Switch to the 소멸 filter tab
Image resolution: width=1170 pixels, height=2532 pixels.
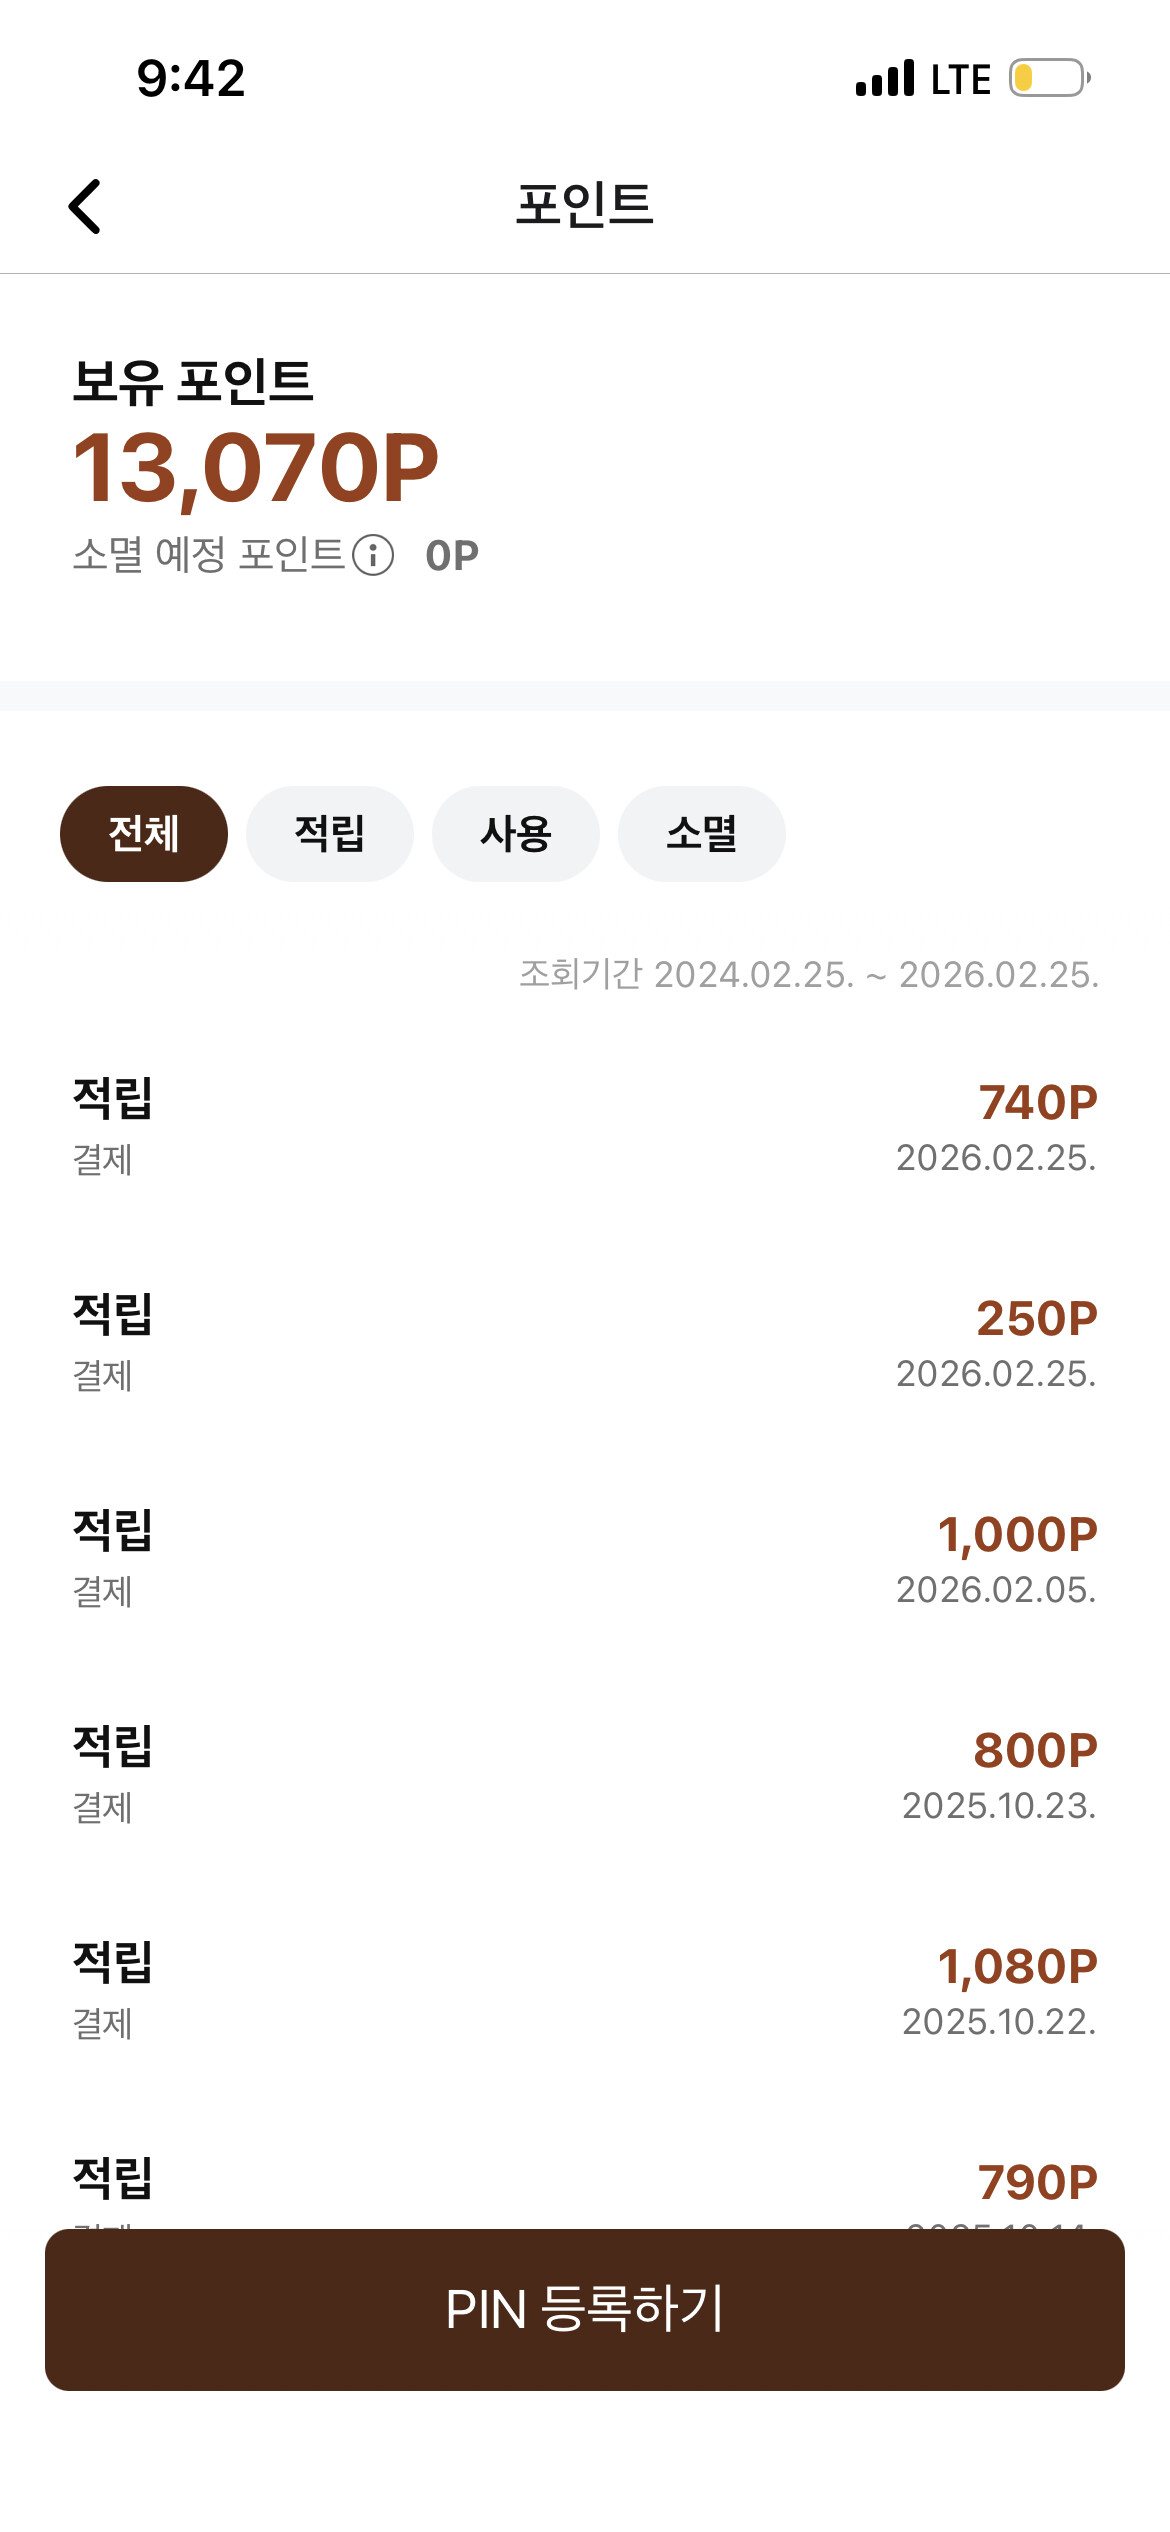click(x=702, y=834)
